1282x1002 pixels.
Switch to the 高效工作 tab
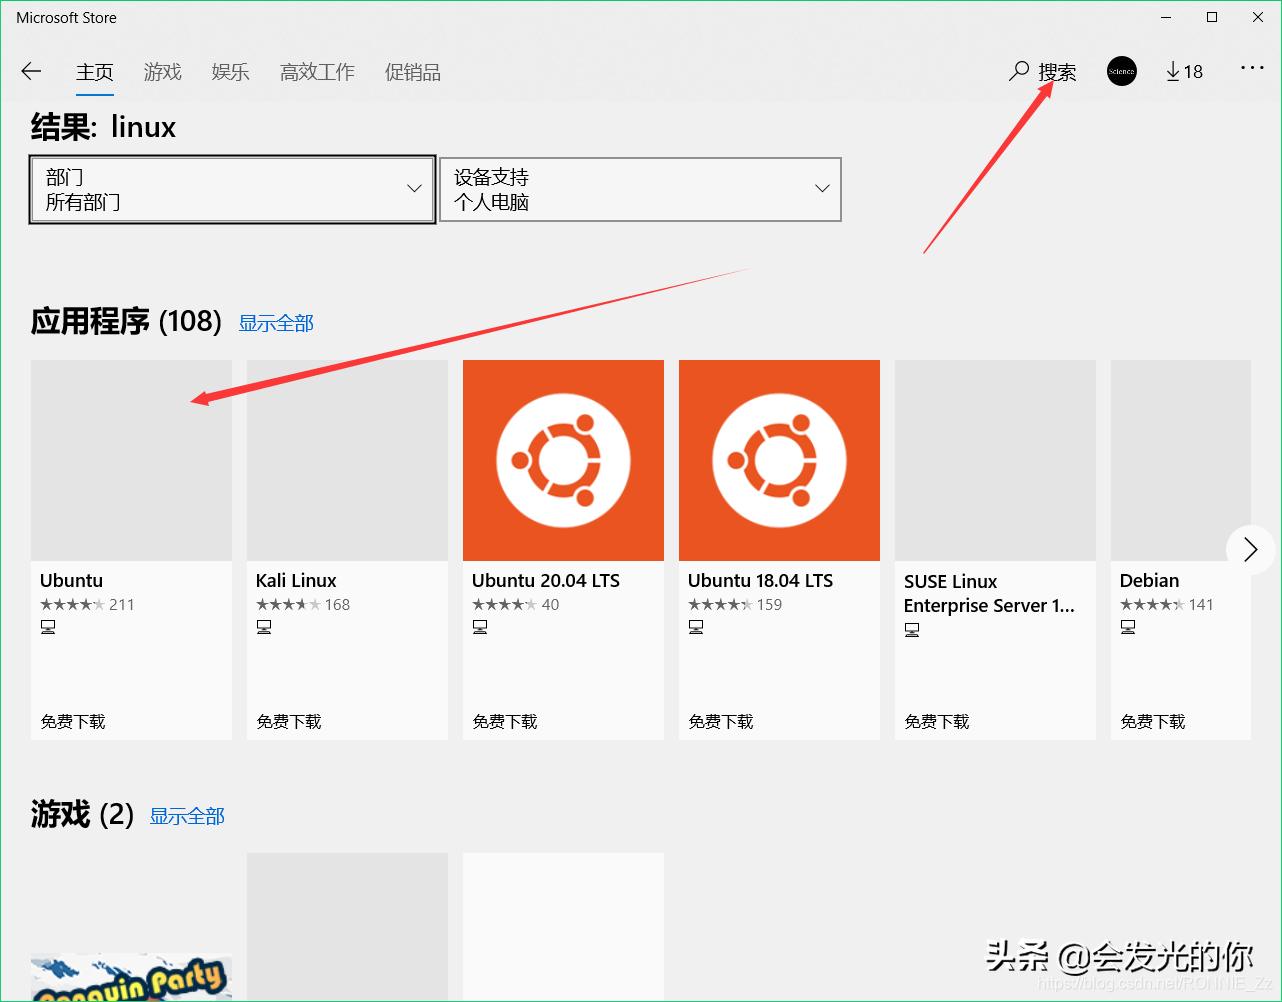tap(317, 72)
